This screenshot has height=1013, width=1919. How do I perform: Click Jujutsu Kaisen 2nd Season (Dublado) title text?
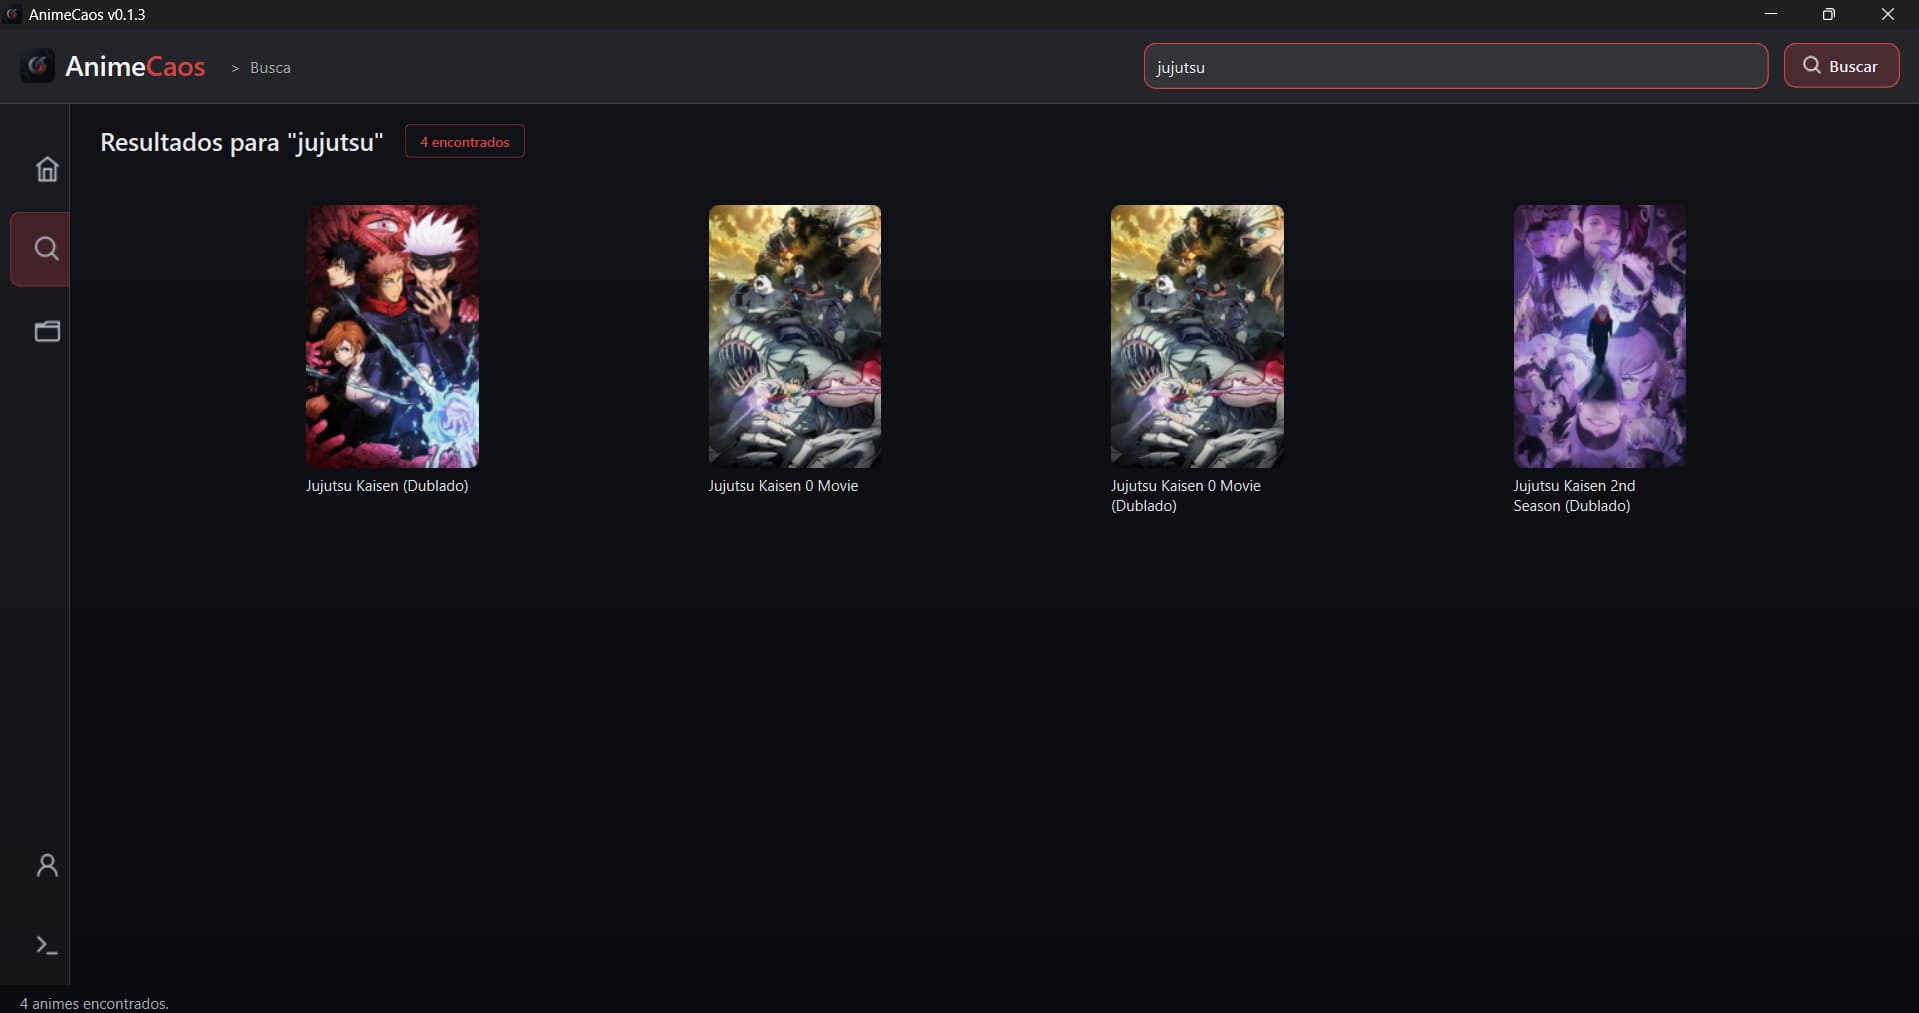[x=1574, y=496]
